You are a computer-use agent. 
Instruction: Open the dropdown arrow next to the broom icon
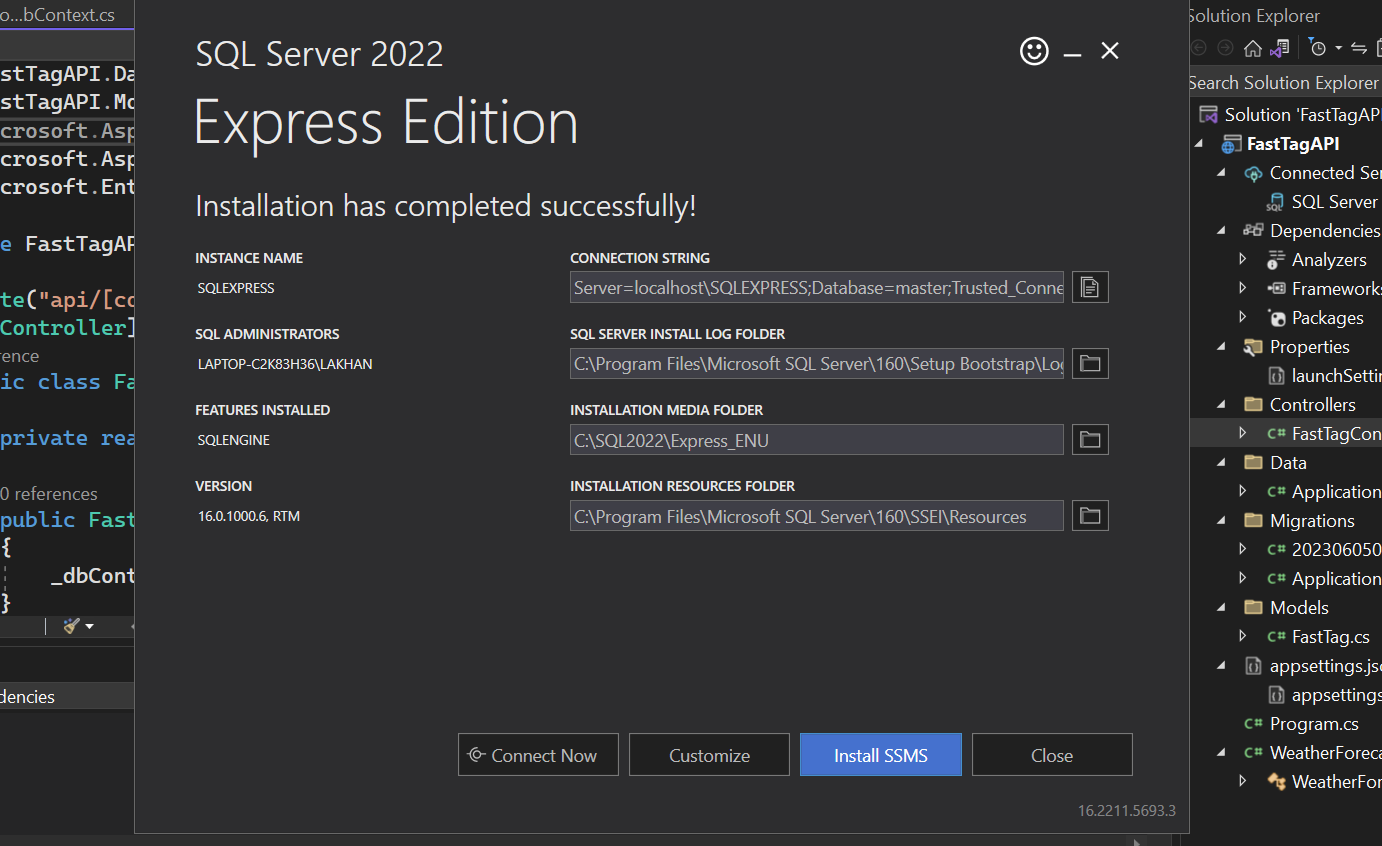pyautogui.click(x=90, y=627)
